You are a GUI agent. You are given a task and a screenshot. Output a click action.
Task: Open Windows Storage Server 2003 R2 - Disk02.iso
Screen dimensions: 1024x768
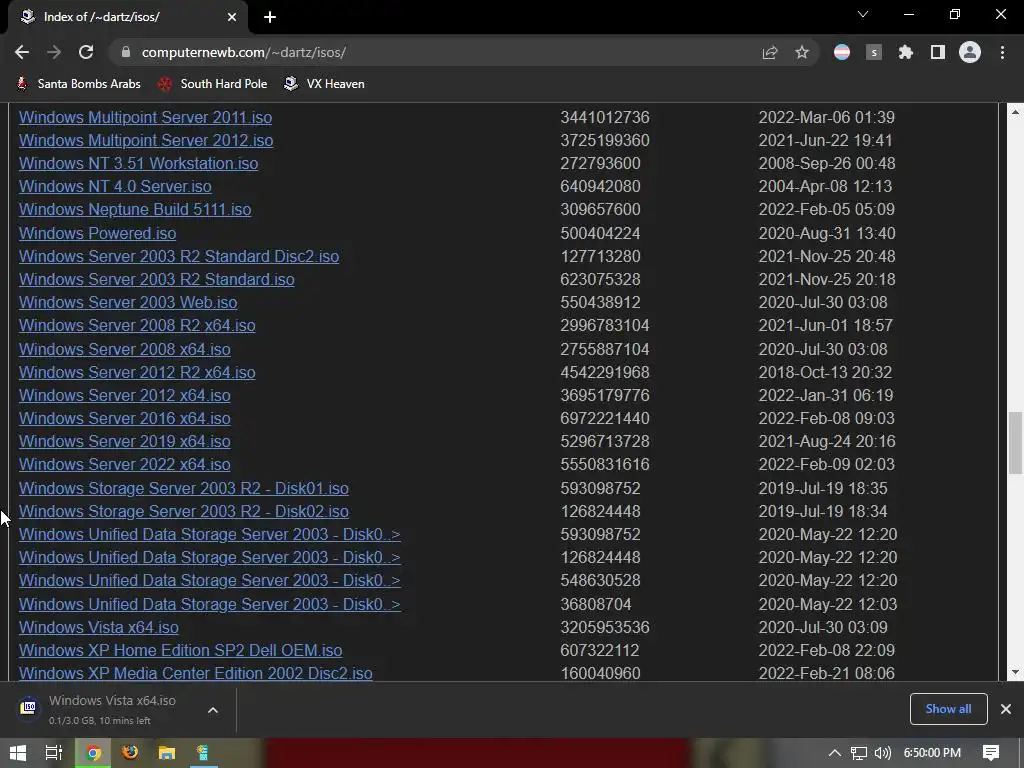(x=184, y=511)
